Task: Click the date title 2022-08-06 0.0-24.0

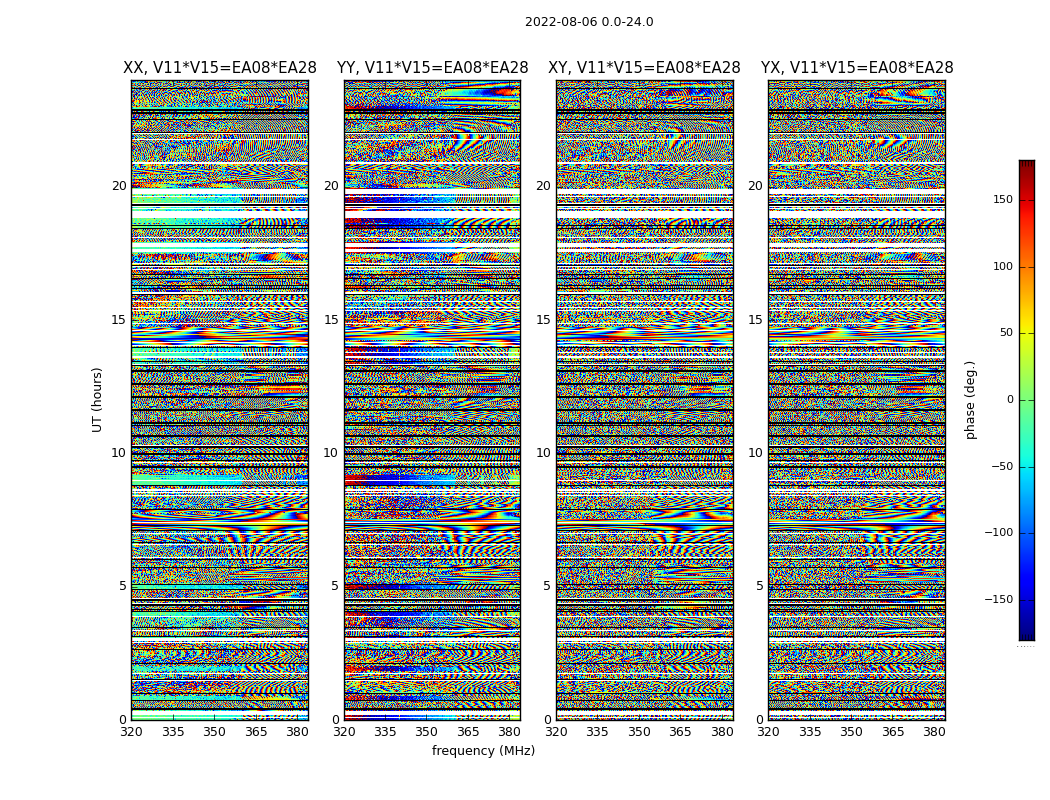Action: coord(589,22)
